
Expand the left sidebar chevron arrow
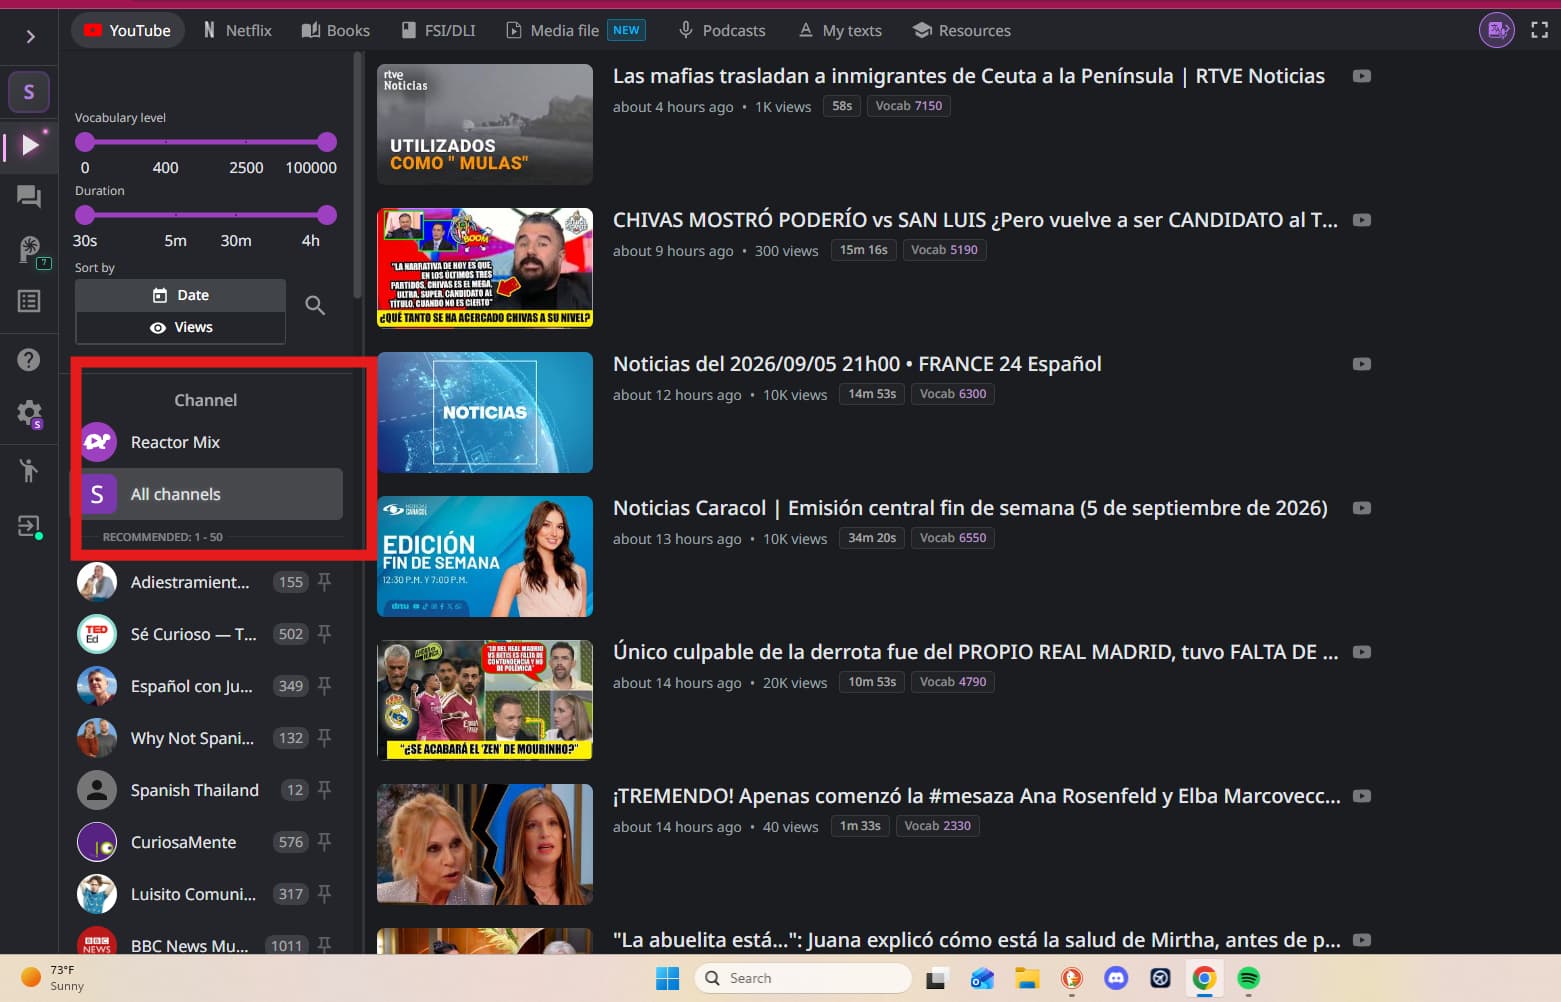pos(30,36)
